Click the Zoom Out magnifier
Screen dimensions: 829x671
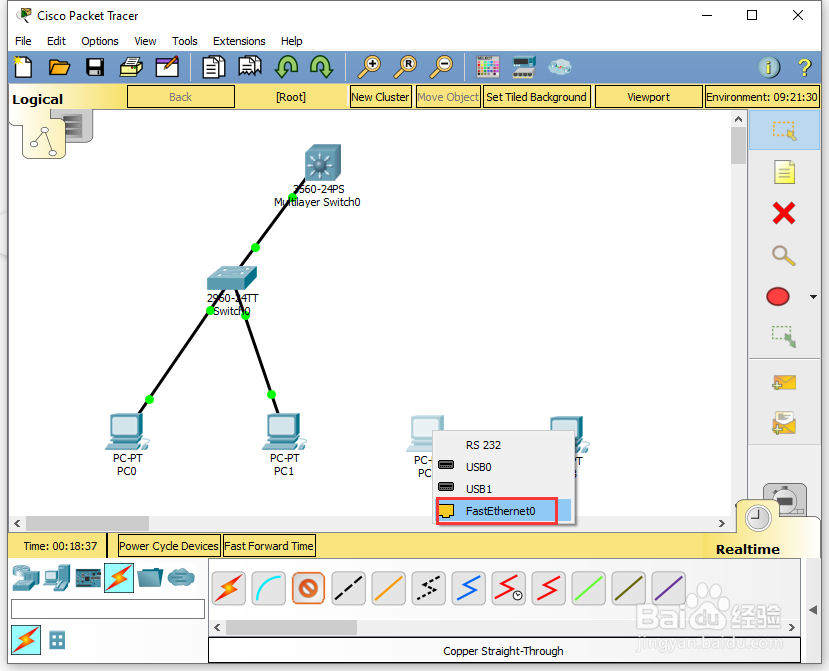click(x=441, y=67)
